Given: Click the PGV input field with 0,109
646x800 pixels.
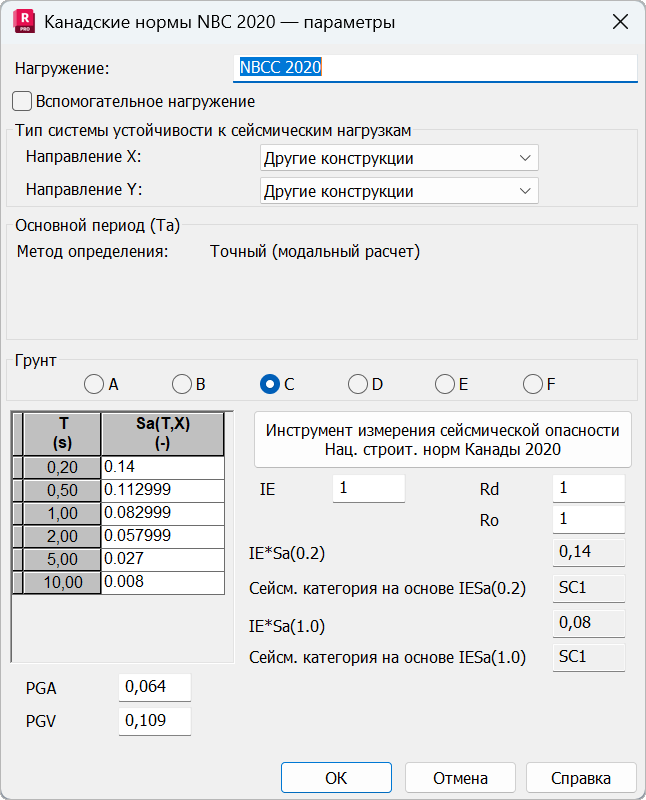Looking at the screenshot, I should point(155,721).
